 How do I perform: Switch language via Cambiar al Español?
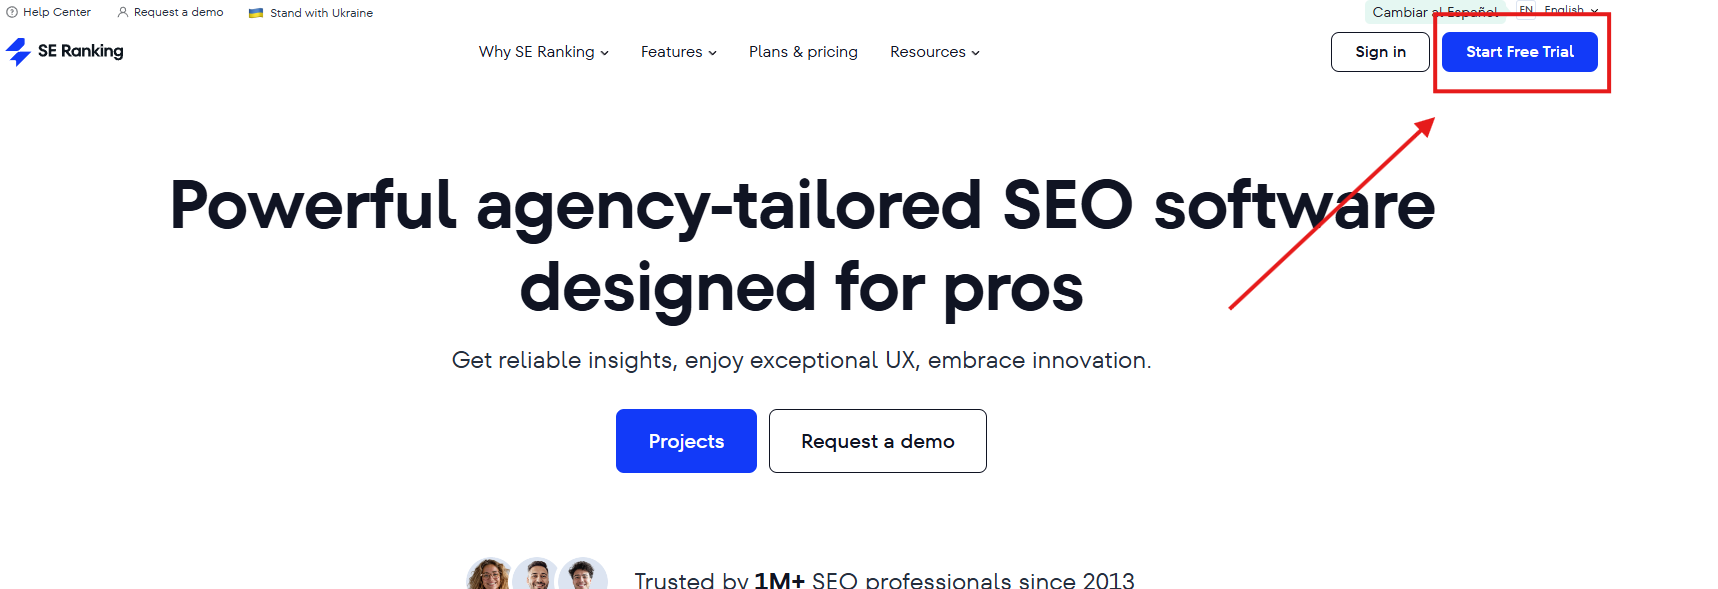click(1435, 12)
